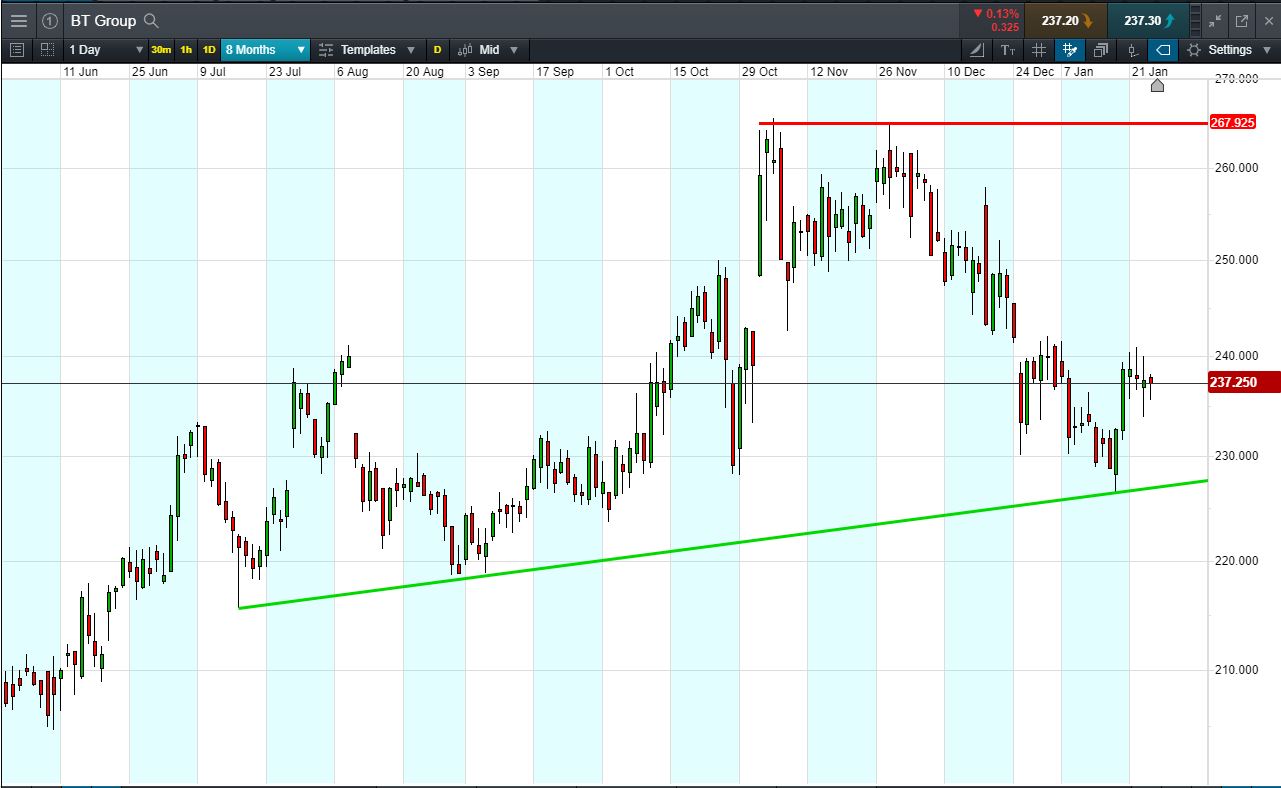Image resolution: width=1281 pixels, height=788 pixels.
Task: Collapse the chart with the inward arrows icon
Action: coord(1215,20)
